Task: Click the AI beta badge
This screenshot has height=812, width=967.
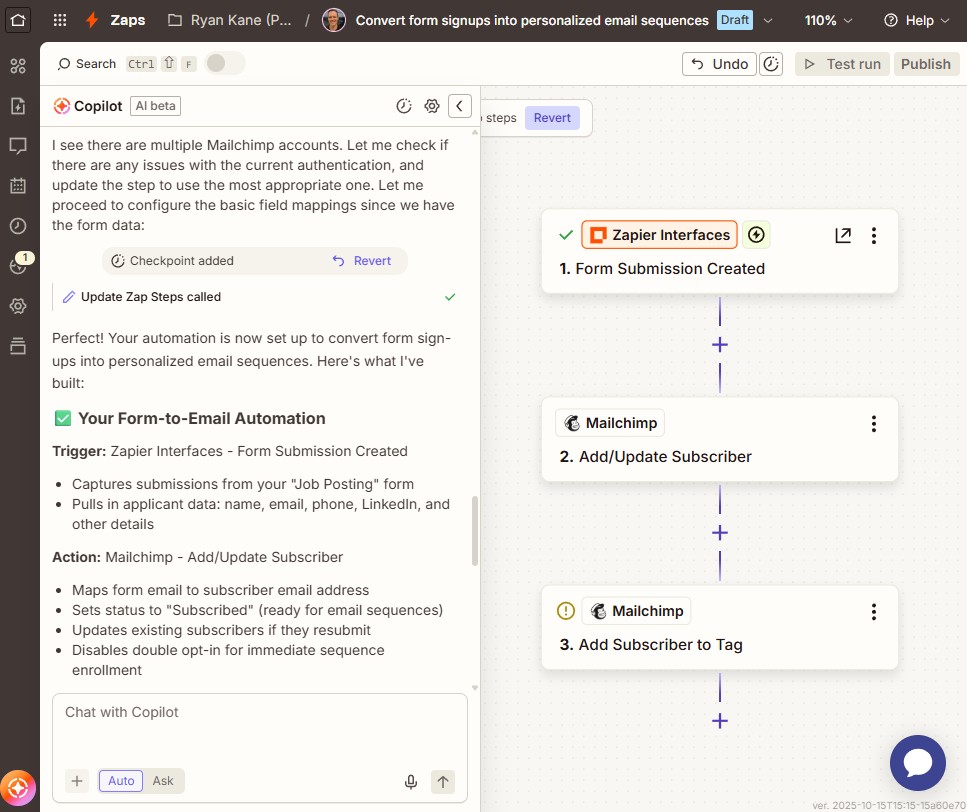Action: point(155,106)
